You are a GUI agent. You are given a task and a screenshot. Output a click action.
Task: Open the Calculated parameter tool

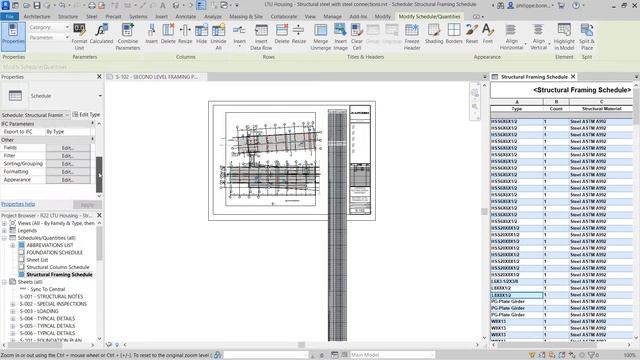(101, 33)
